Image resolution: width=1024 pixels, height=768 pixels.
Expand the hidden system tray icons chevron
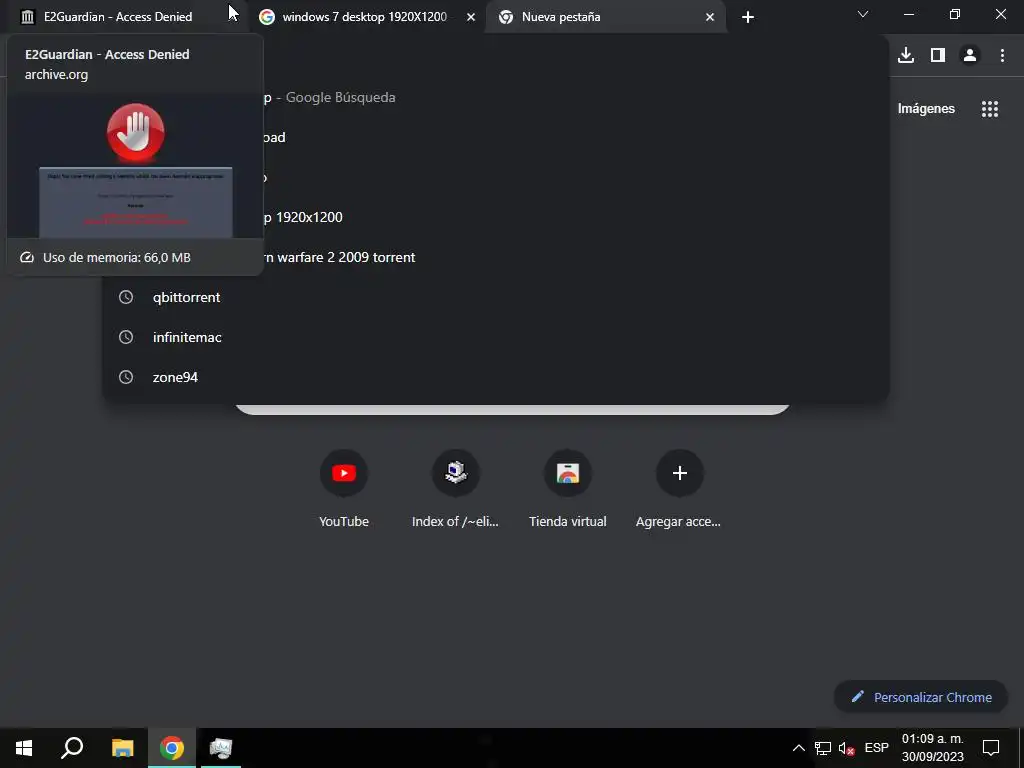[799, 748]
